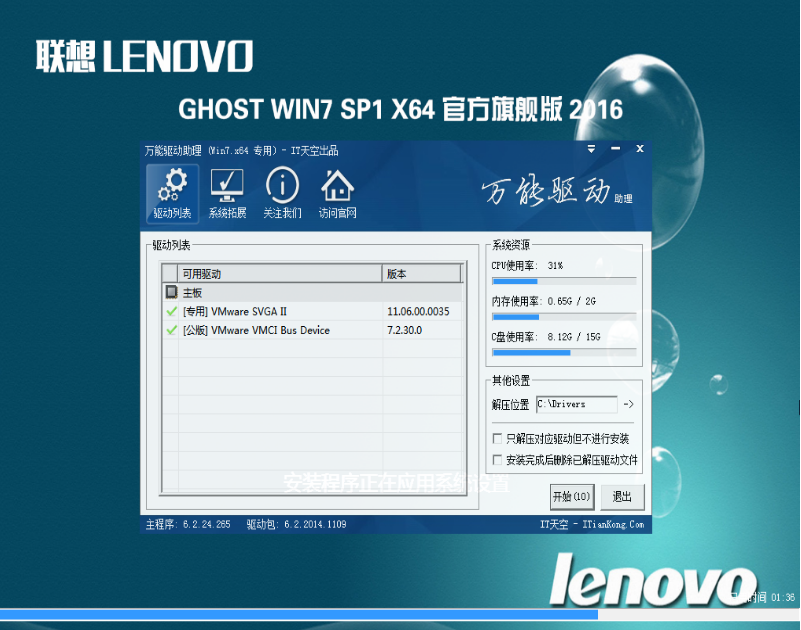801x630 pixels.
Task: Click the 内存使用率 0.65G / 2G value
Action: [572, 301]
